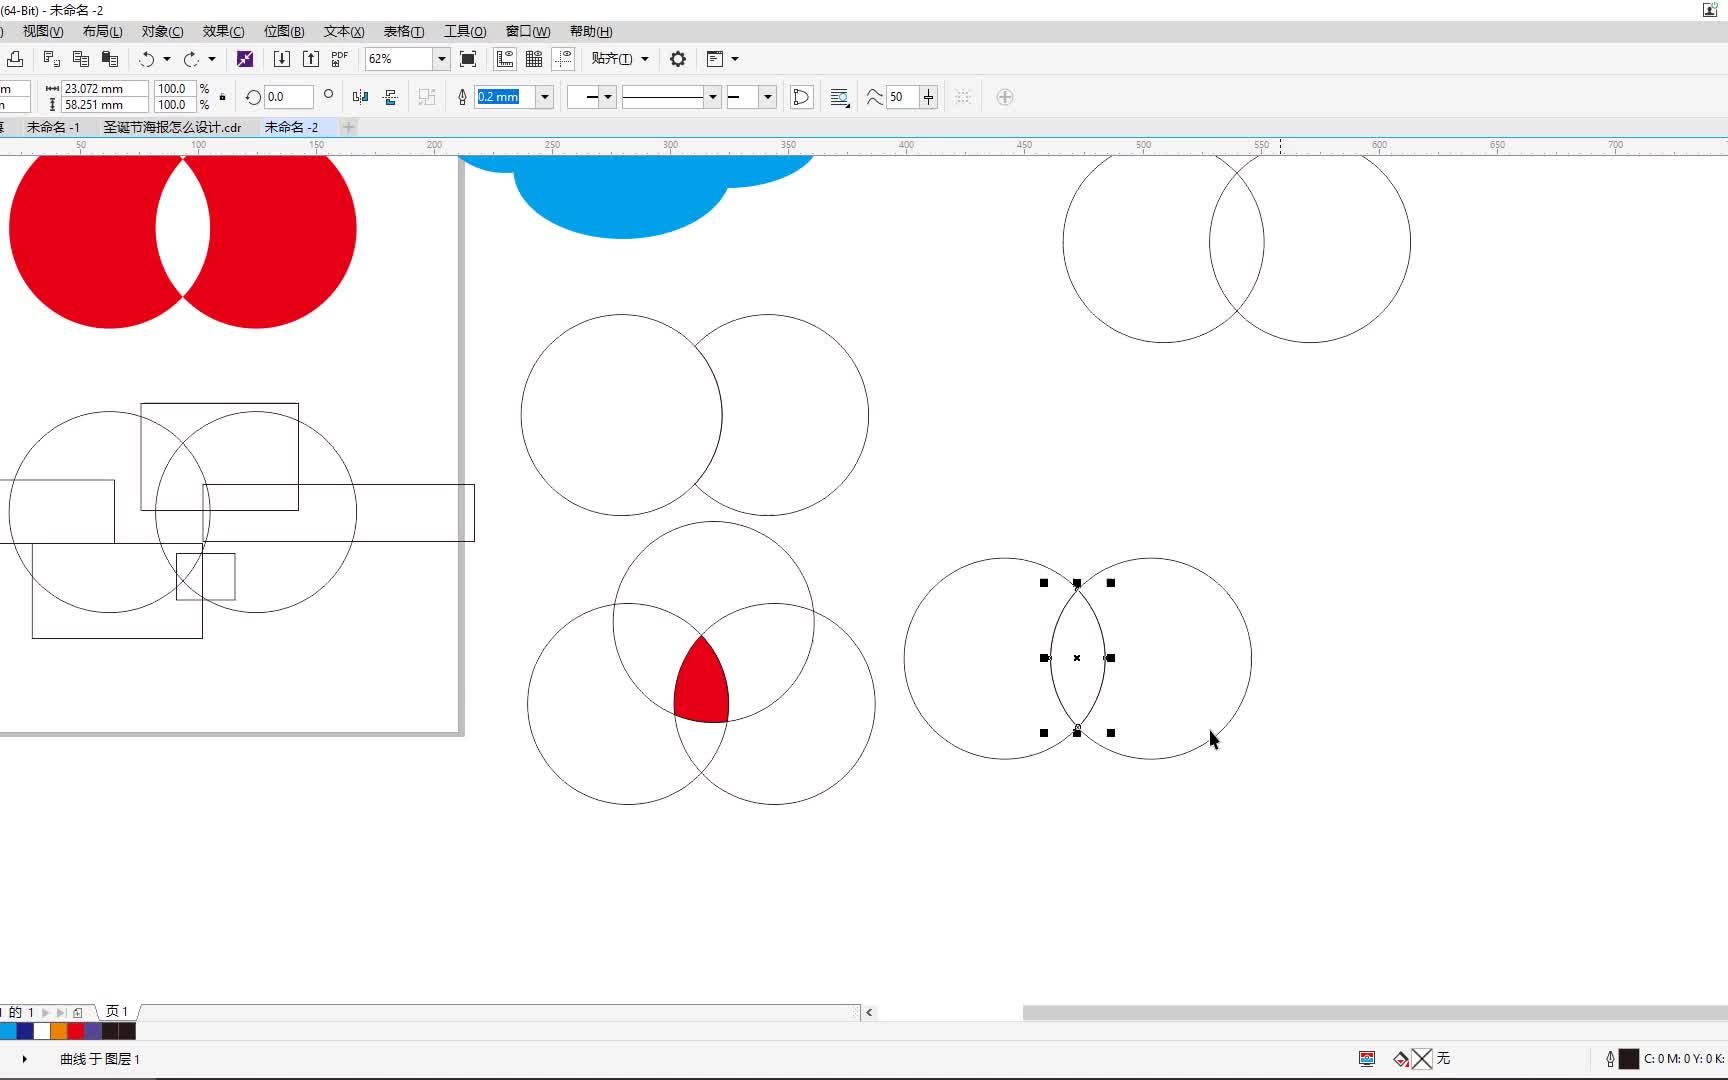Viewport: 1728px width, 1080px height.
Task: Open the outline width 0.2 mm dropdown
Action: (x=545, y=97)
